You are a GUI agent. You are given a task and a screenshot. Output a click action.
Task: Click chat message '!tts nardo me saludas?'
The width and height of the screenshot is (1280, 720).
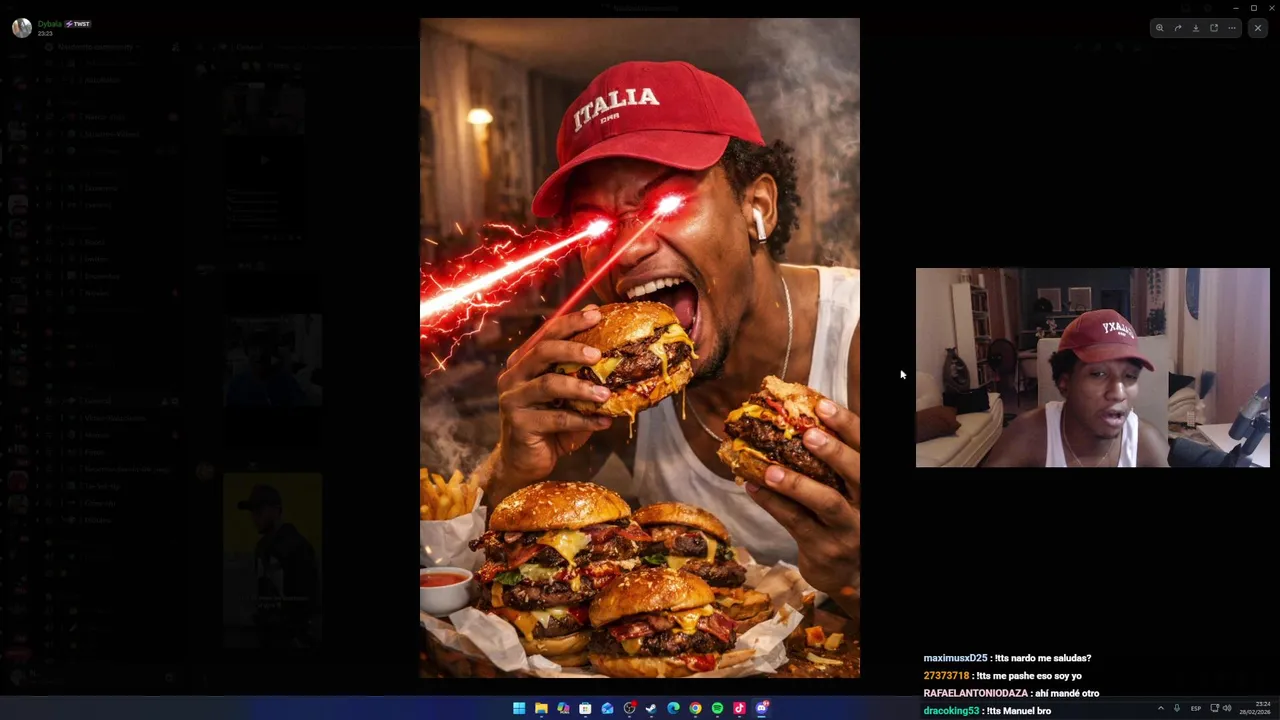click(1044, 658)
